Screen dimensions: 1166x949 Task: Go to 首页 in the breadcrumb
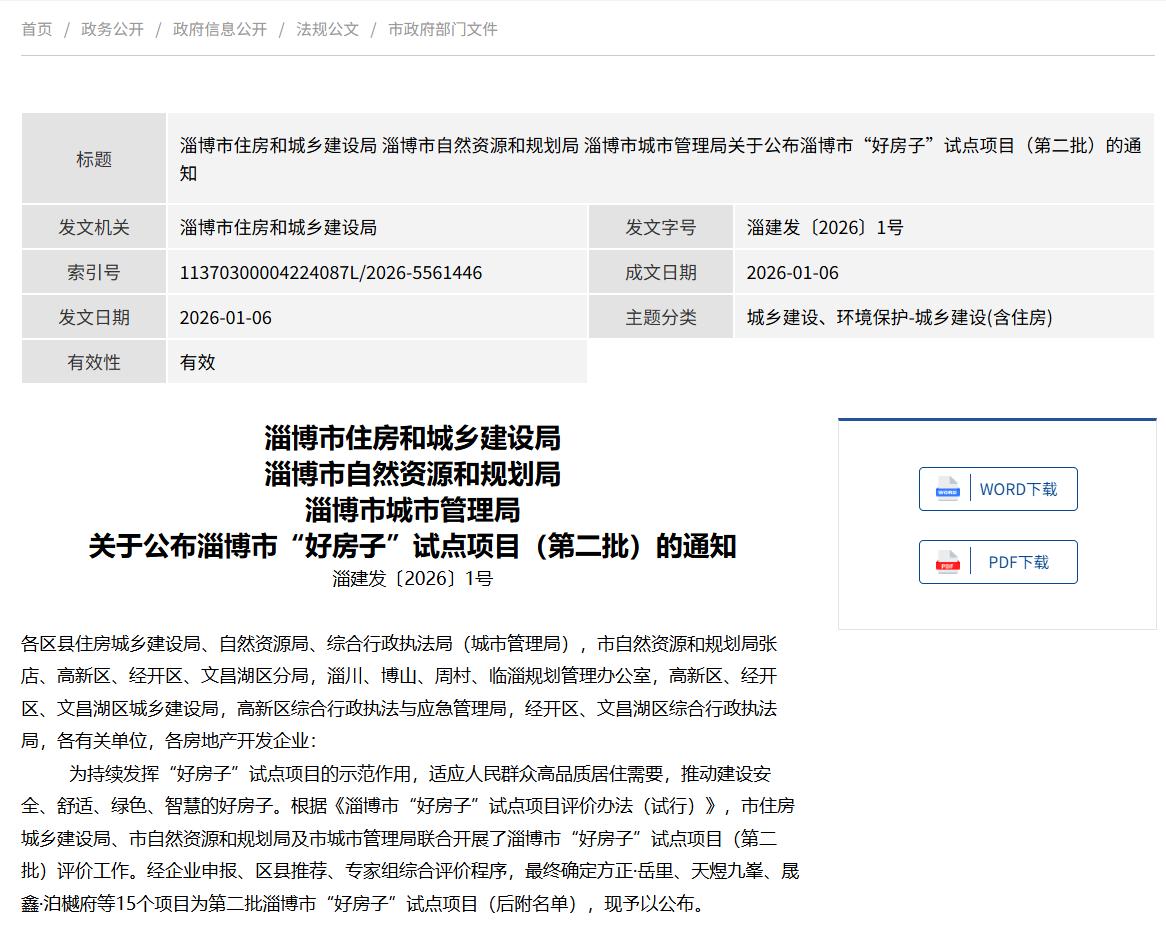tap(37, 29)
